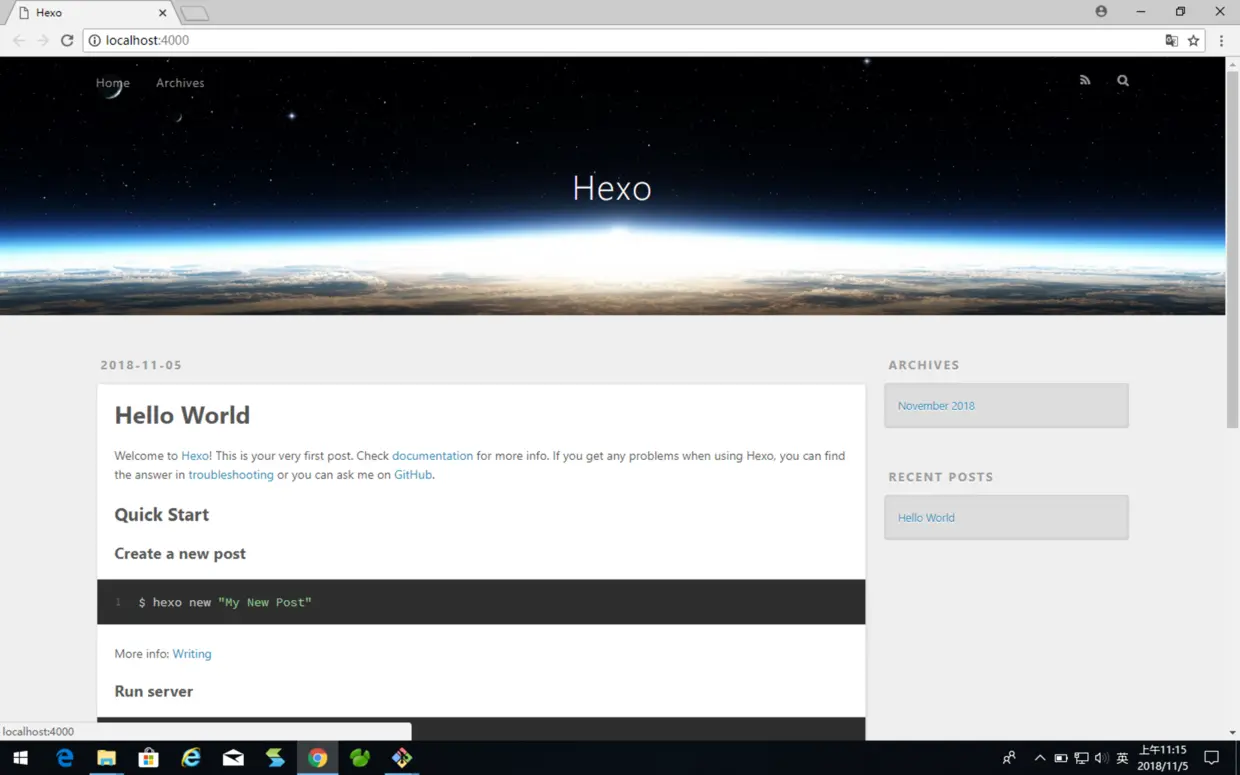This screenshot has width=1240, height=775.
Task: Open the Git Bash icon in the taskbar
Action: [402, 758]
